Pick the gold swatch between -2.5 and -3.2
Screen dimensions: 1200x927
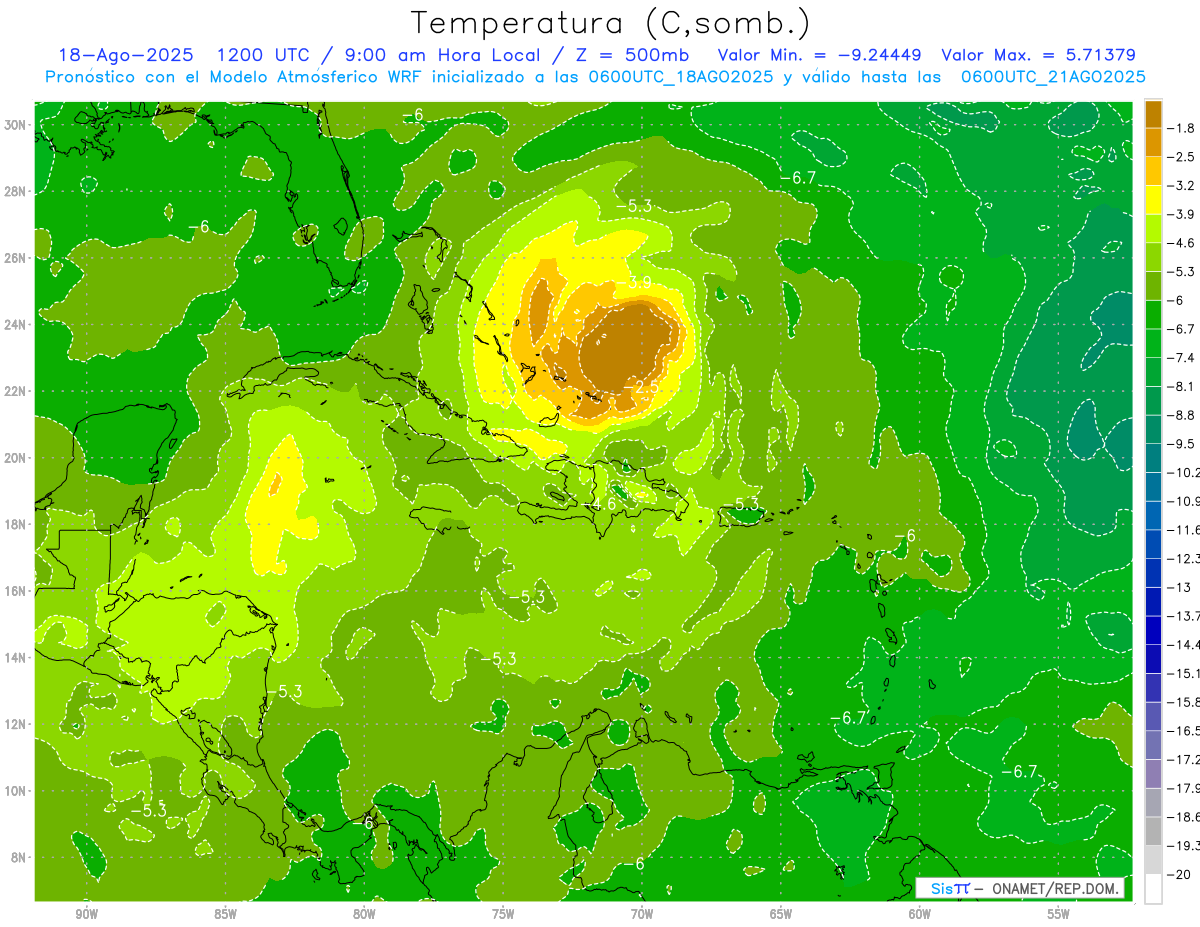(x=1153, y=171)
